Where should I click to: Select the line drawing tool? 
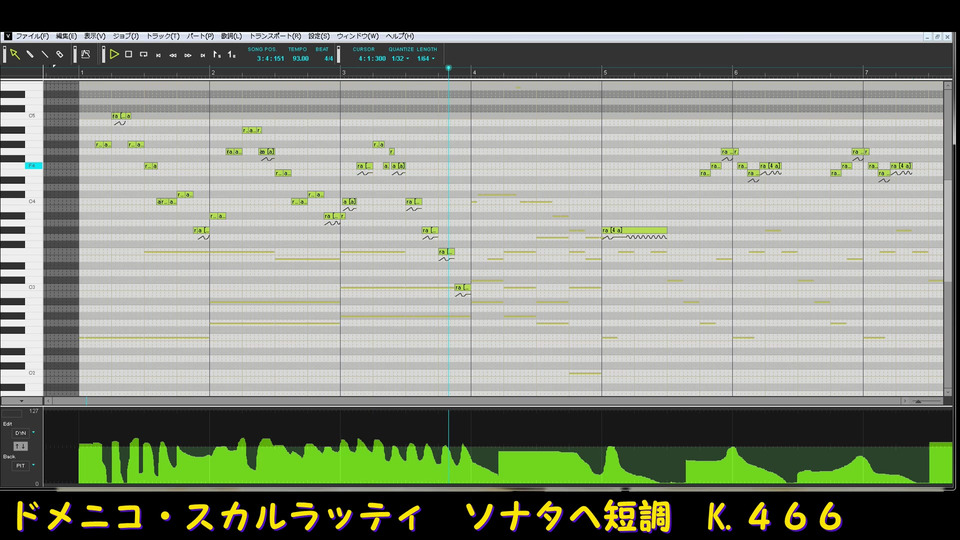[x=45, y=54]
